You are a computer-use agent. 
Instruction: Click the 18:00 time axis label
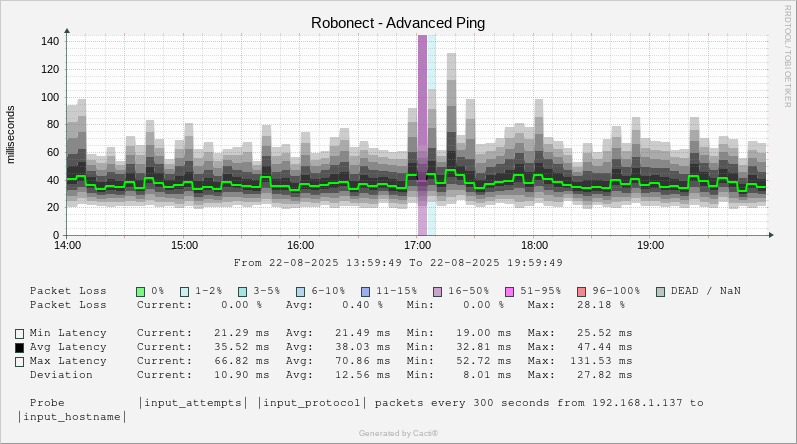(x=535, y=245)
